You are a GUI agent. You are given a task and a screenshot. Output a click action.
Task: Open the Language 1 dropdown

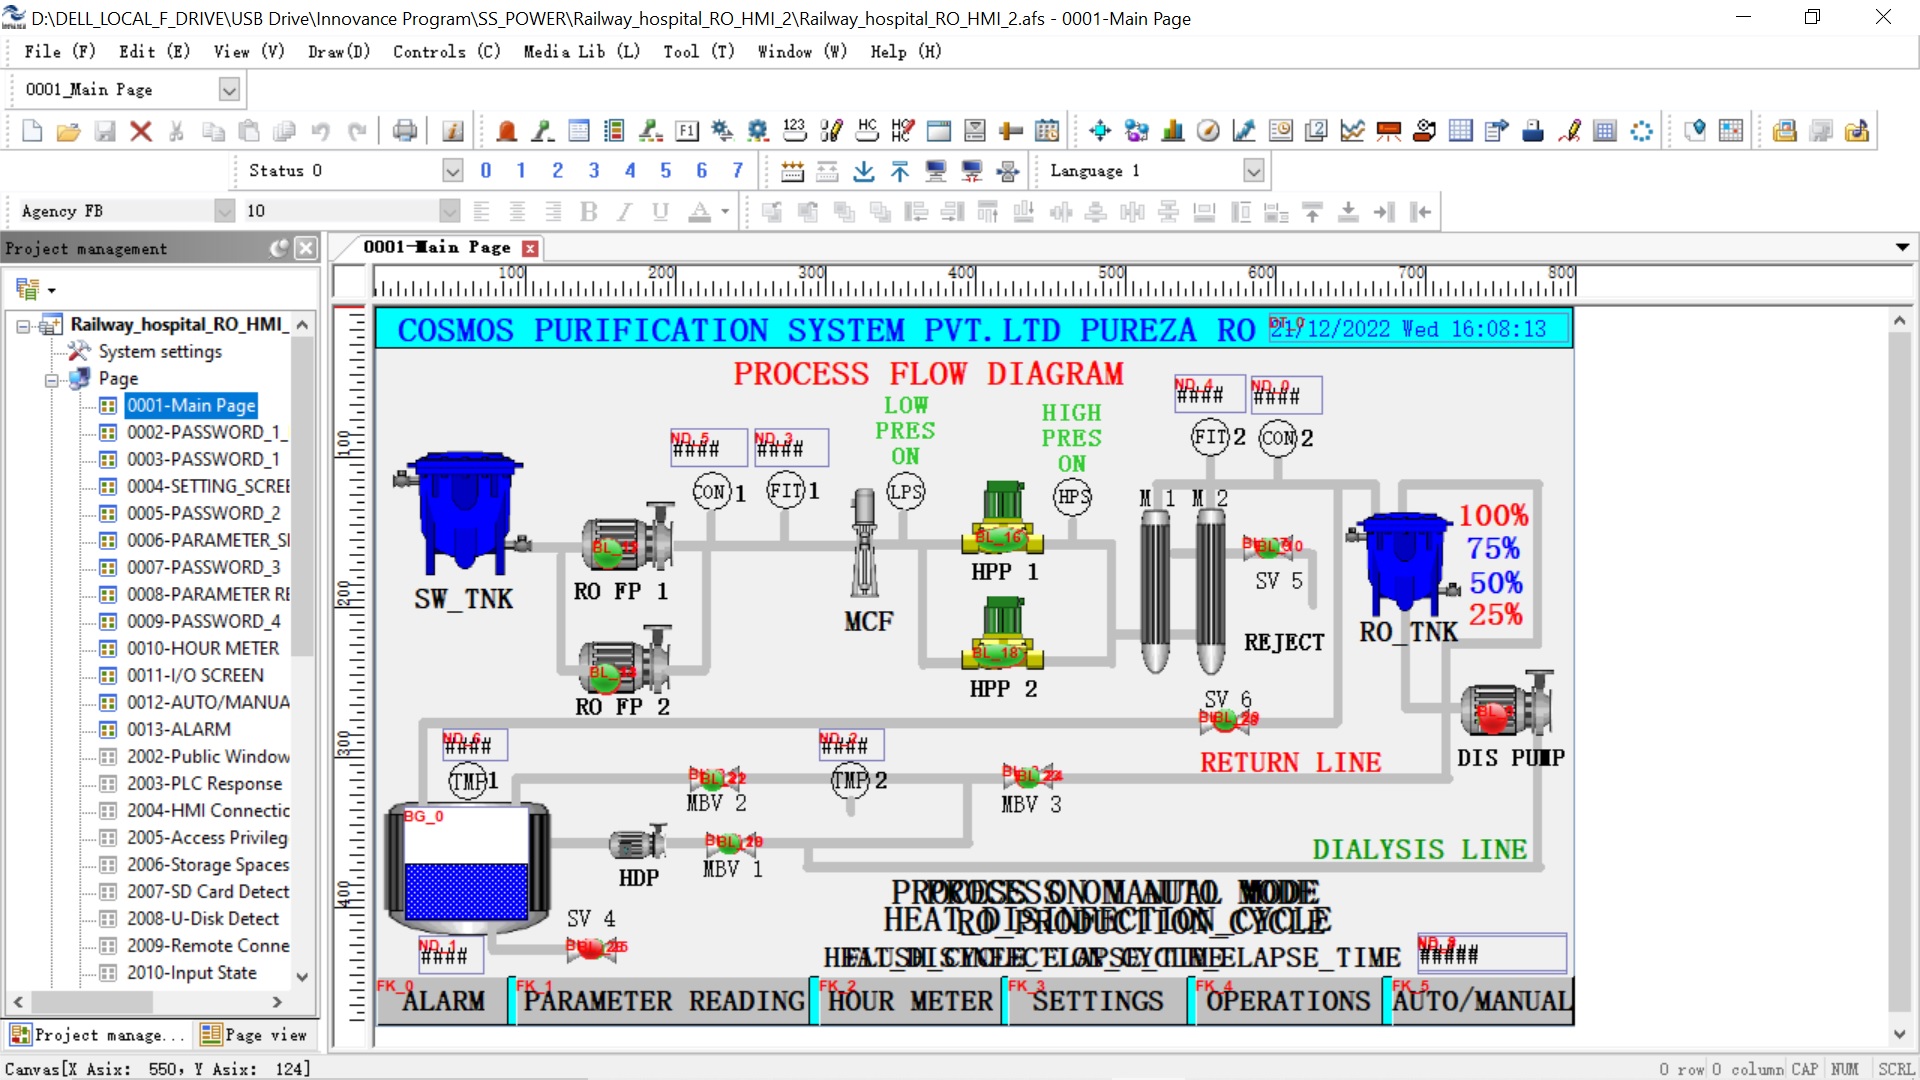(x=1253, y=171)
